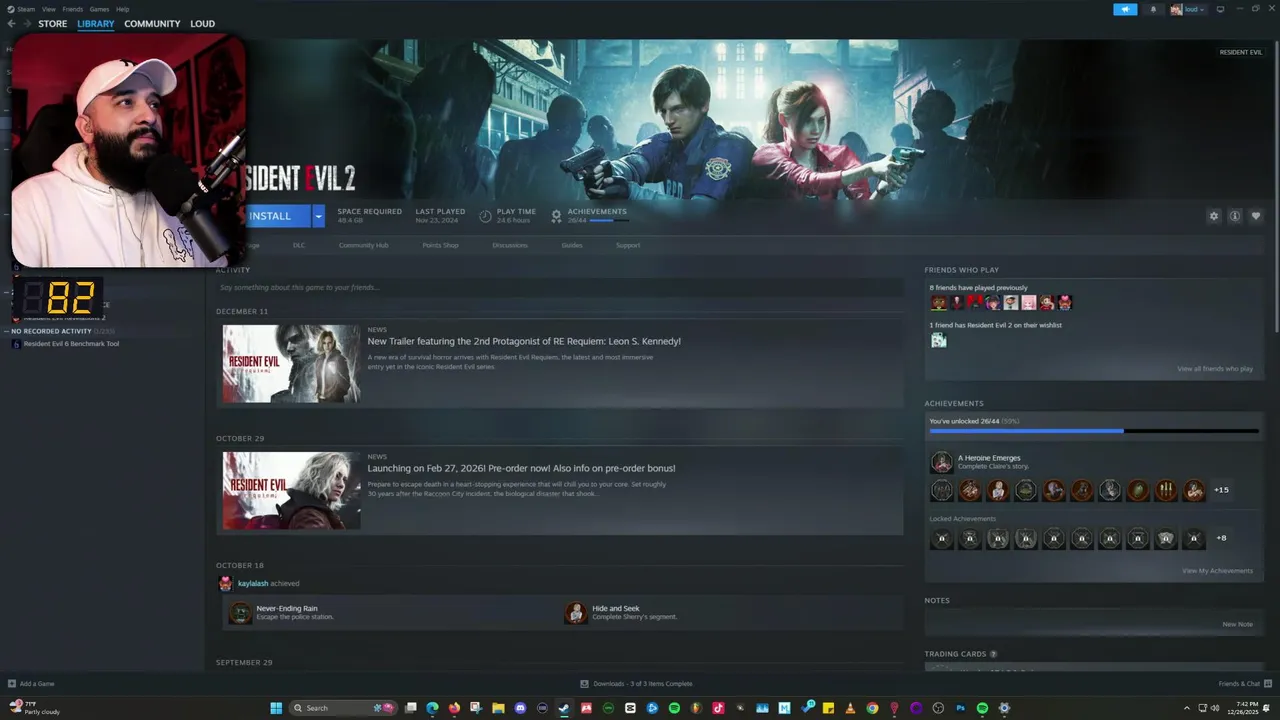Screen dimensions: 1280x720
Task: Favorite Resident Evil 2 with heart icon
Action: click(x=1256, y=216)
